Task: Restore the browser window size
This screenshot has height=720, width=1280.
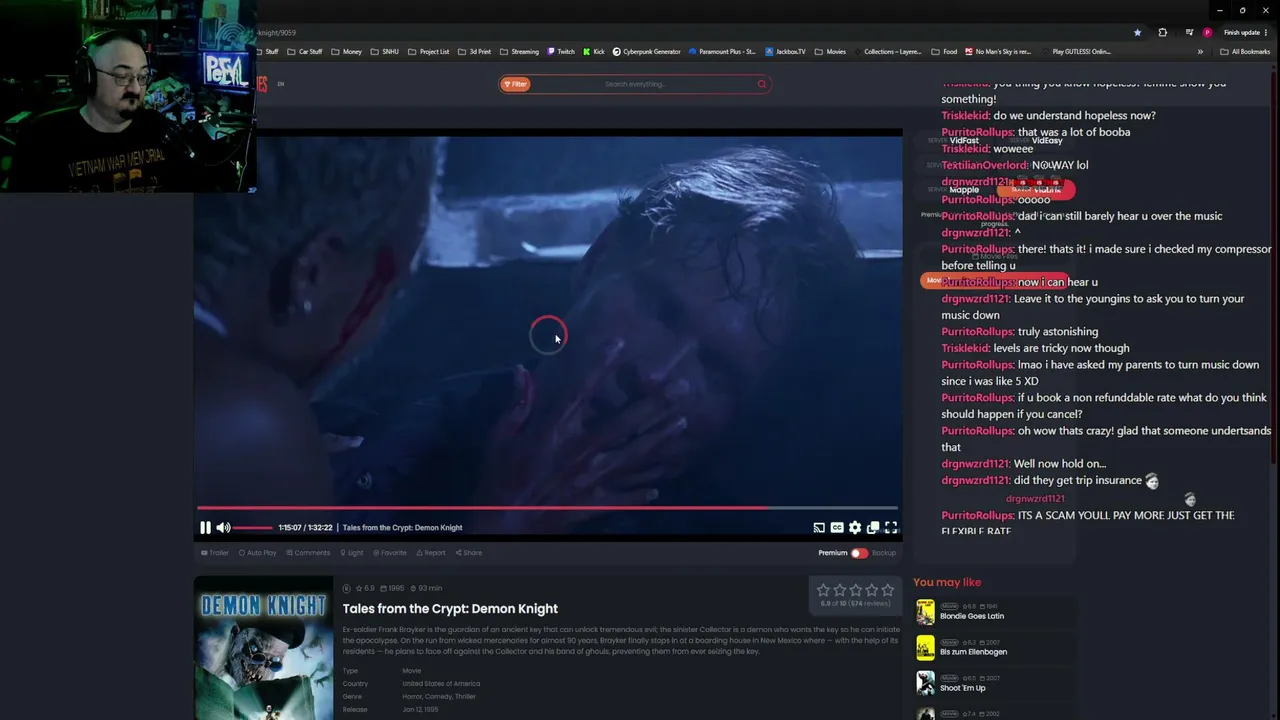Action: 1243,10
